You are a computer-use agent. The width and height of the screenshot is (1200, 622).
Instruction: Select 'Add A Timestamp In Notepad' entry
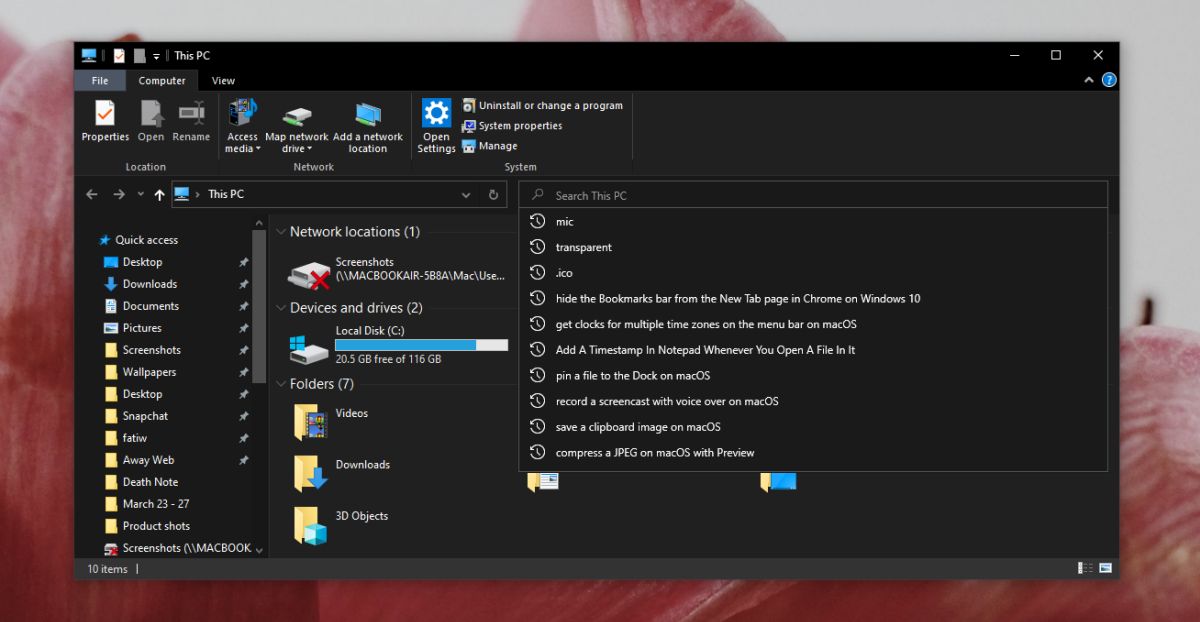[x=813, y=350]
